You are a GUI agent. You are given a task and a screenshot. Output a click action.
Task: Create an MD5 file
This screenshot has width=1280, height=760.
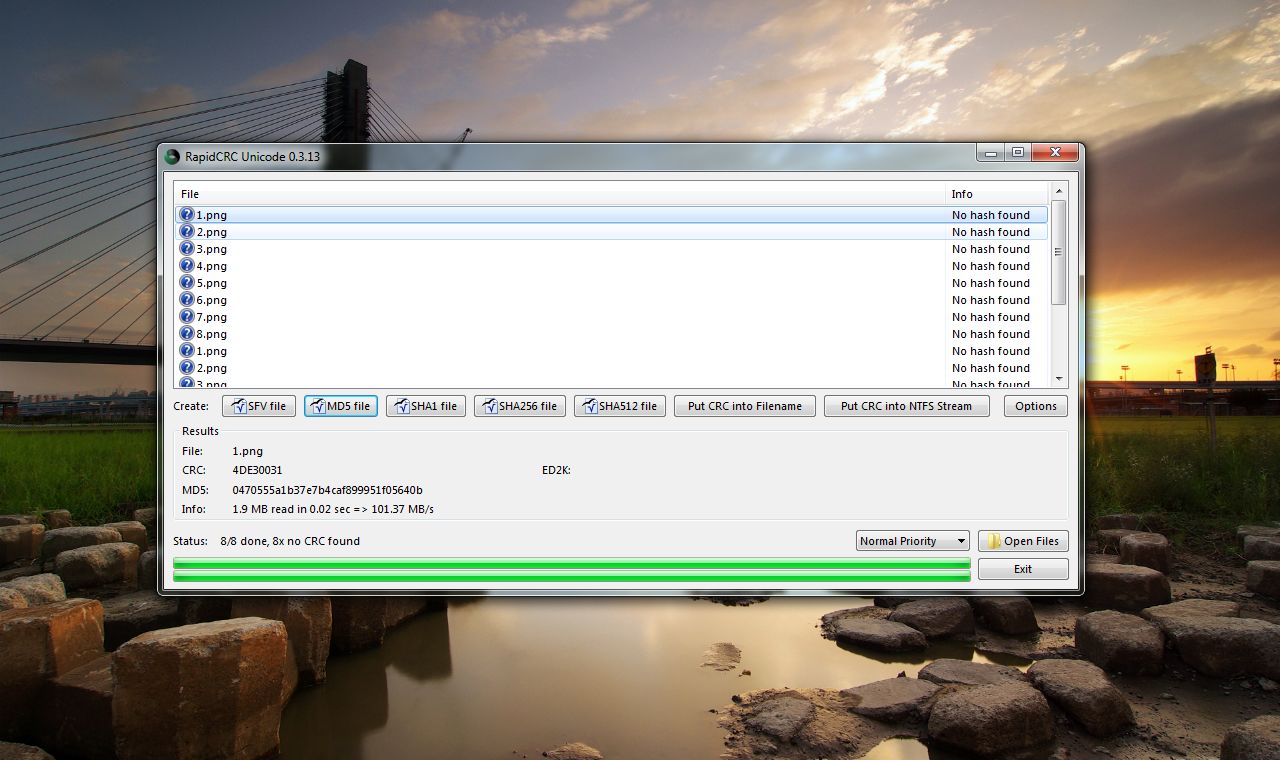tap(341, 406)
